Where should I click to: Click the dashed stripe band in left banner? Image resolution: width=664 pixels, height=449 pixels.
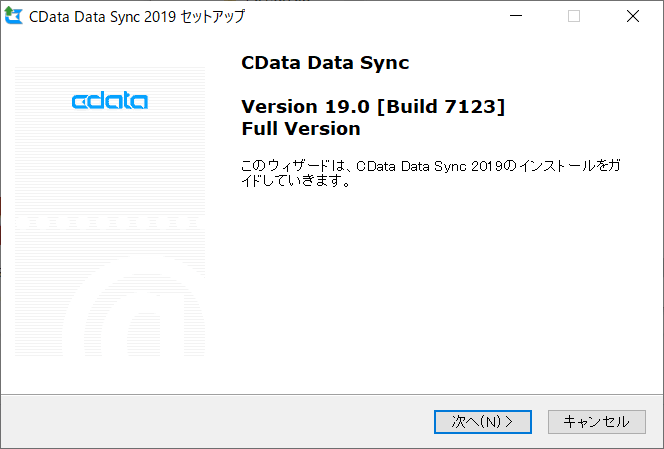click(110, 222)
